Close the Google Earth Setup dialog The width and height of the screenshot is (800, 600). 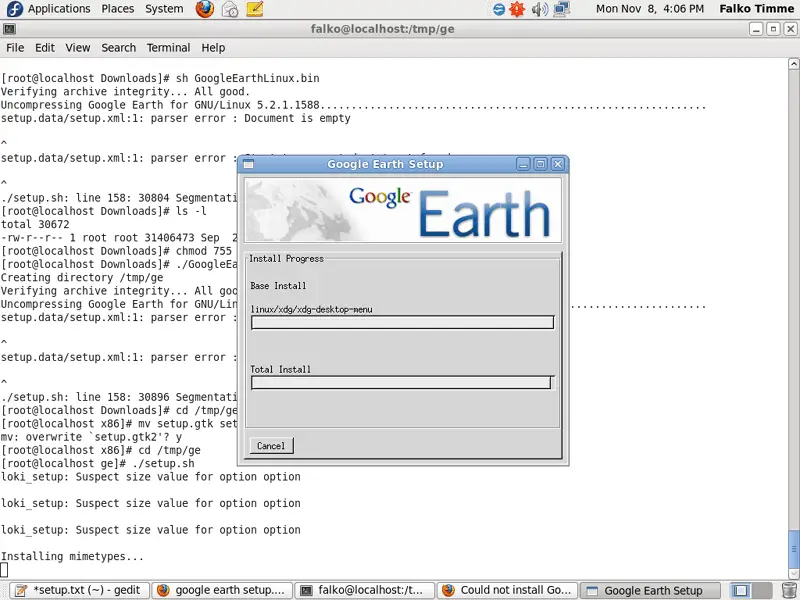(x=558, y=164)
